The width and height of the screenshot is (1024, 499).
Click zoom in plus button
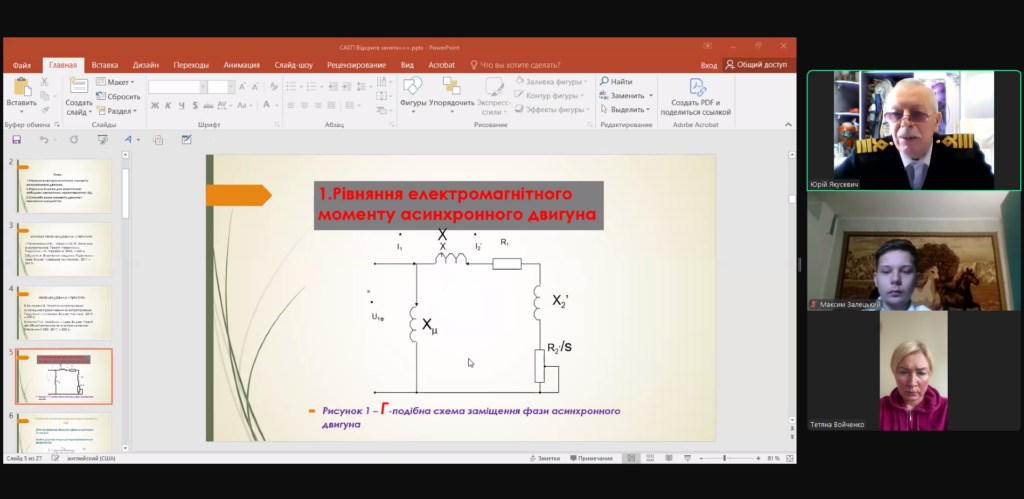coord(758,459)
